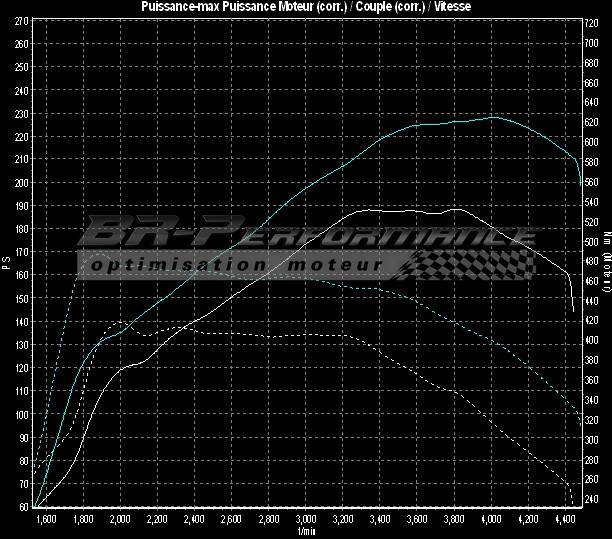
Task: Click the 3,000 tick on the x-axis
Action: 306,520
